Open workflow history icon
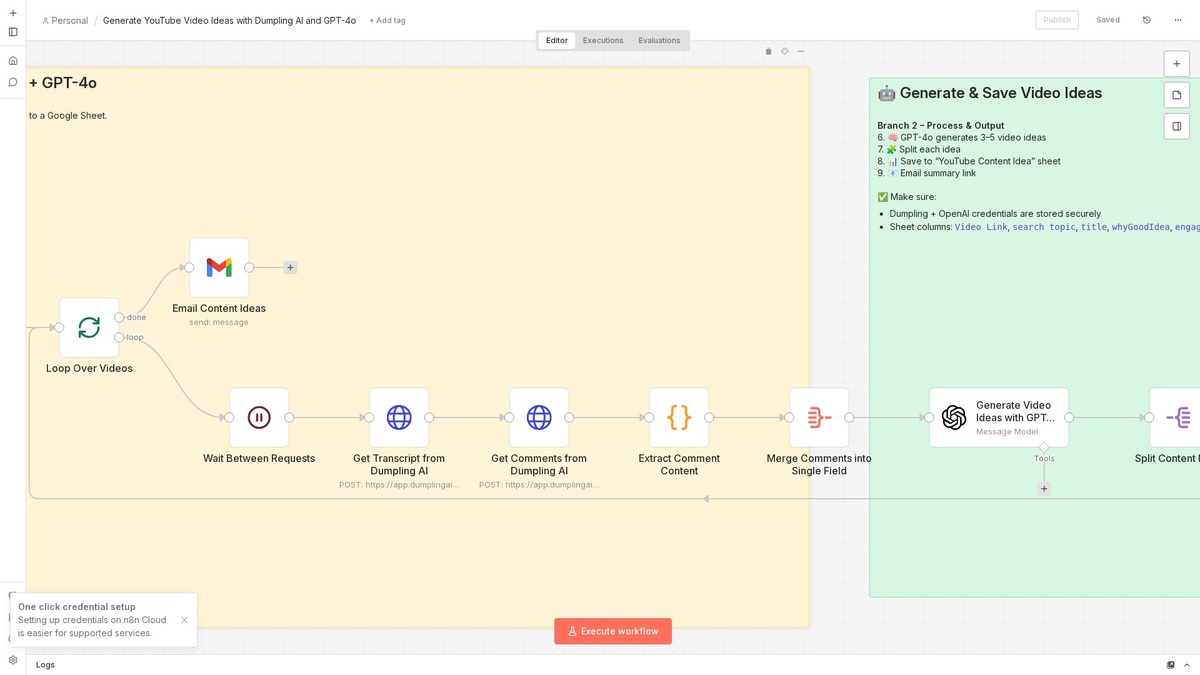 point(1146,20)
